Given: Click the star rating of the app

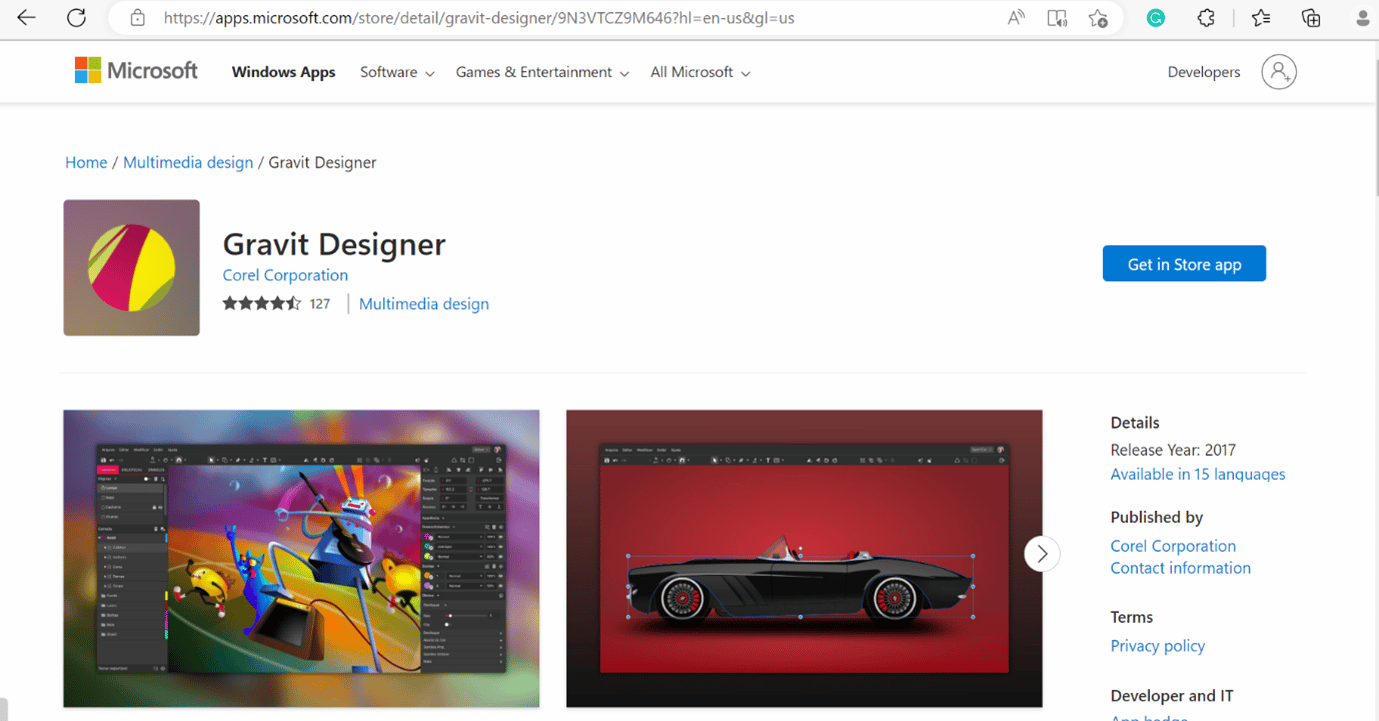Looking at the screenshot, I should coord(261,304).
